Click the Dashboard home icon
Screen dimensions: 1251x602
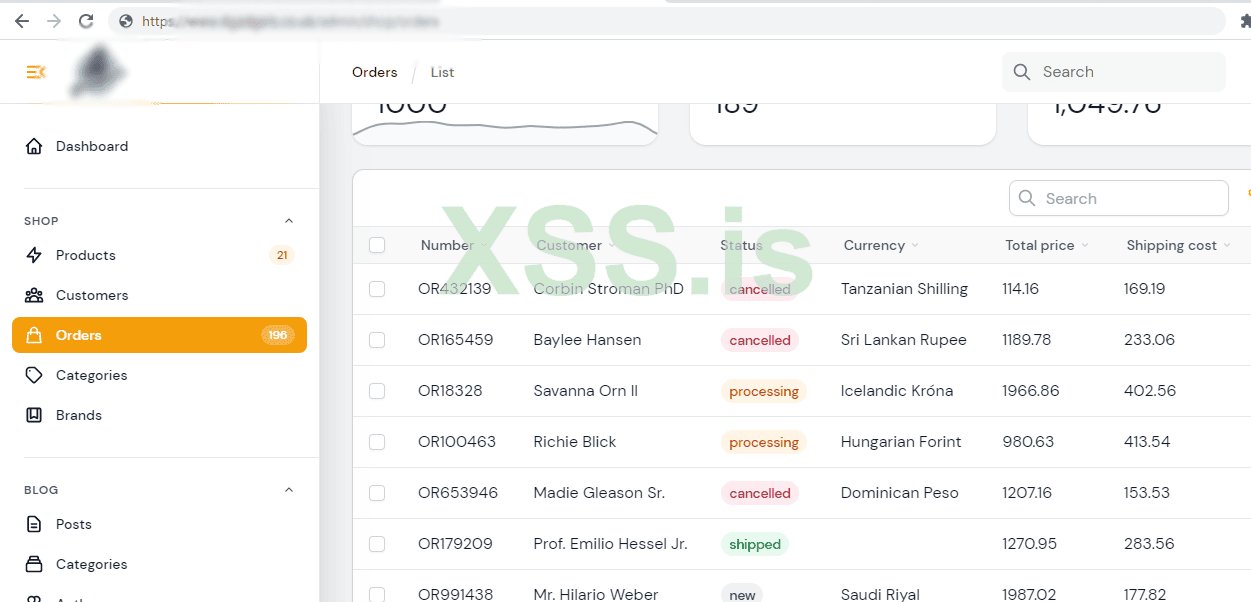click(34, 146)
